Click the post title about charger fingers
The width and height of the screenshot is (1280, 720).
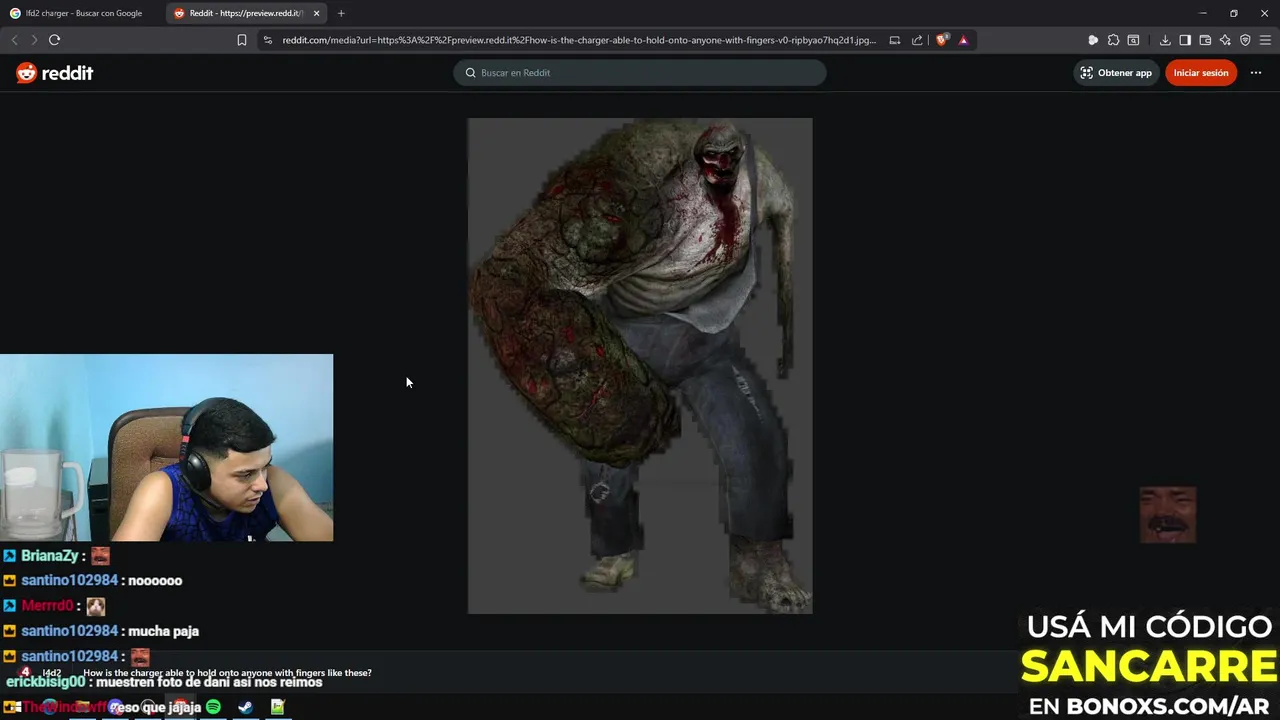coord(227,673)
